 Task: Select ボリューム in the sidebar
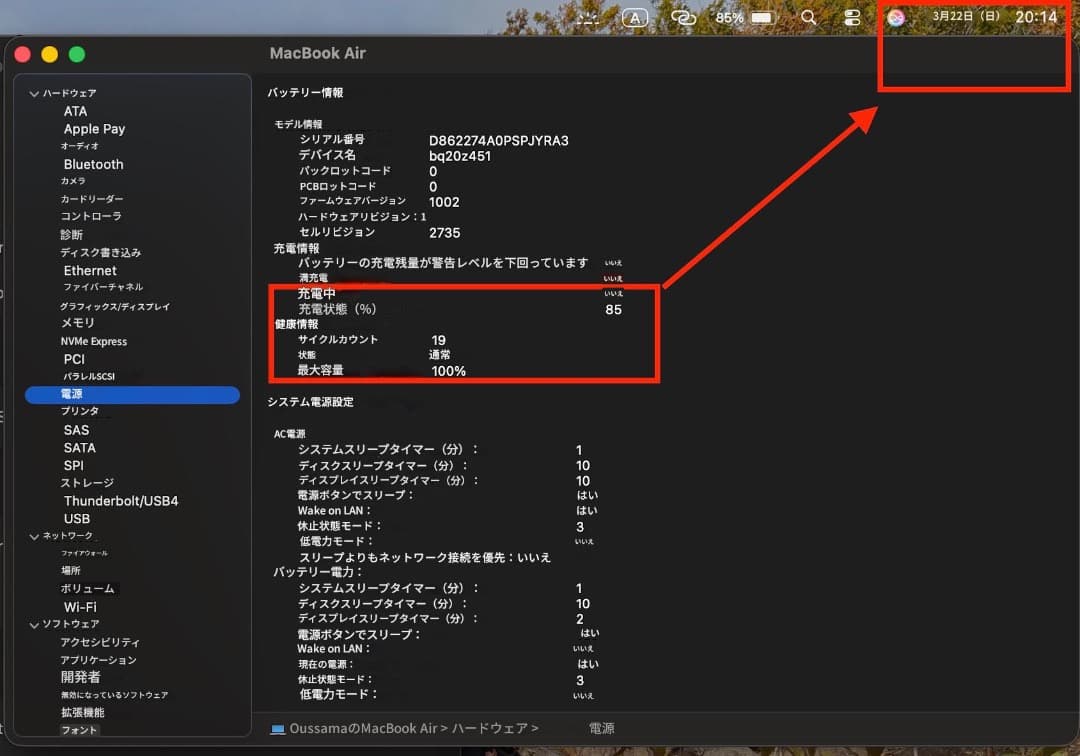tap(87, 589)
